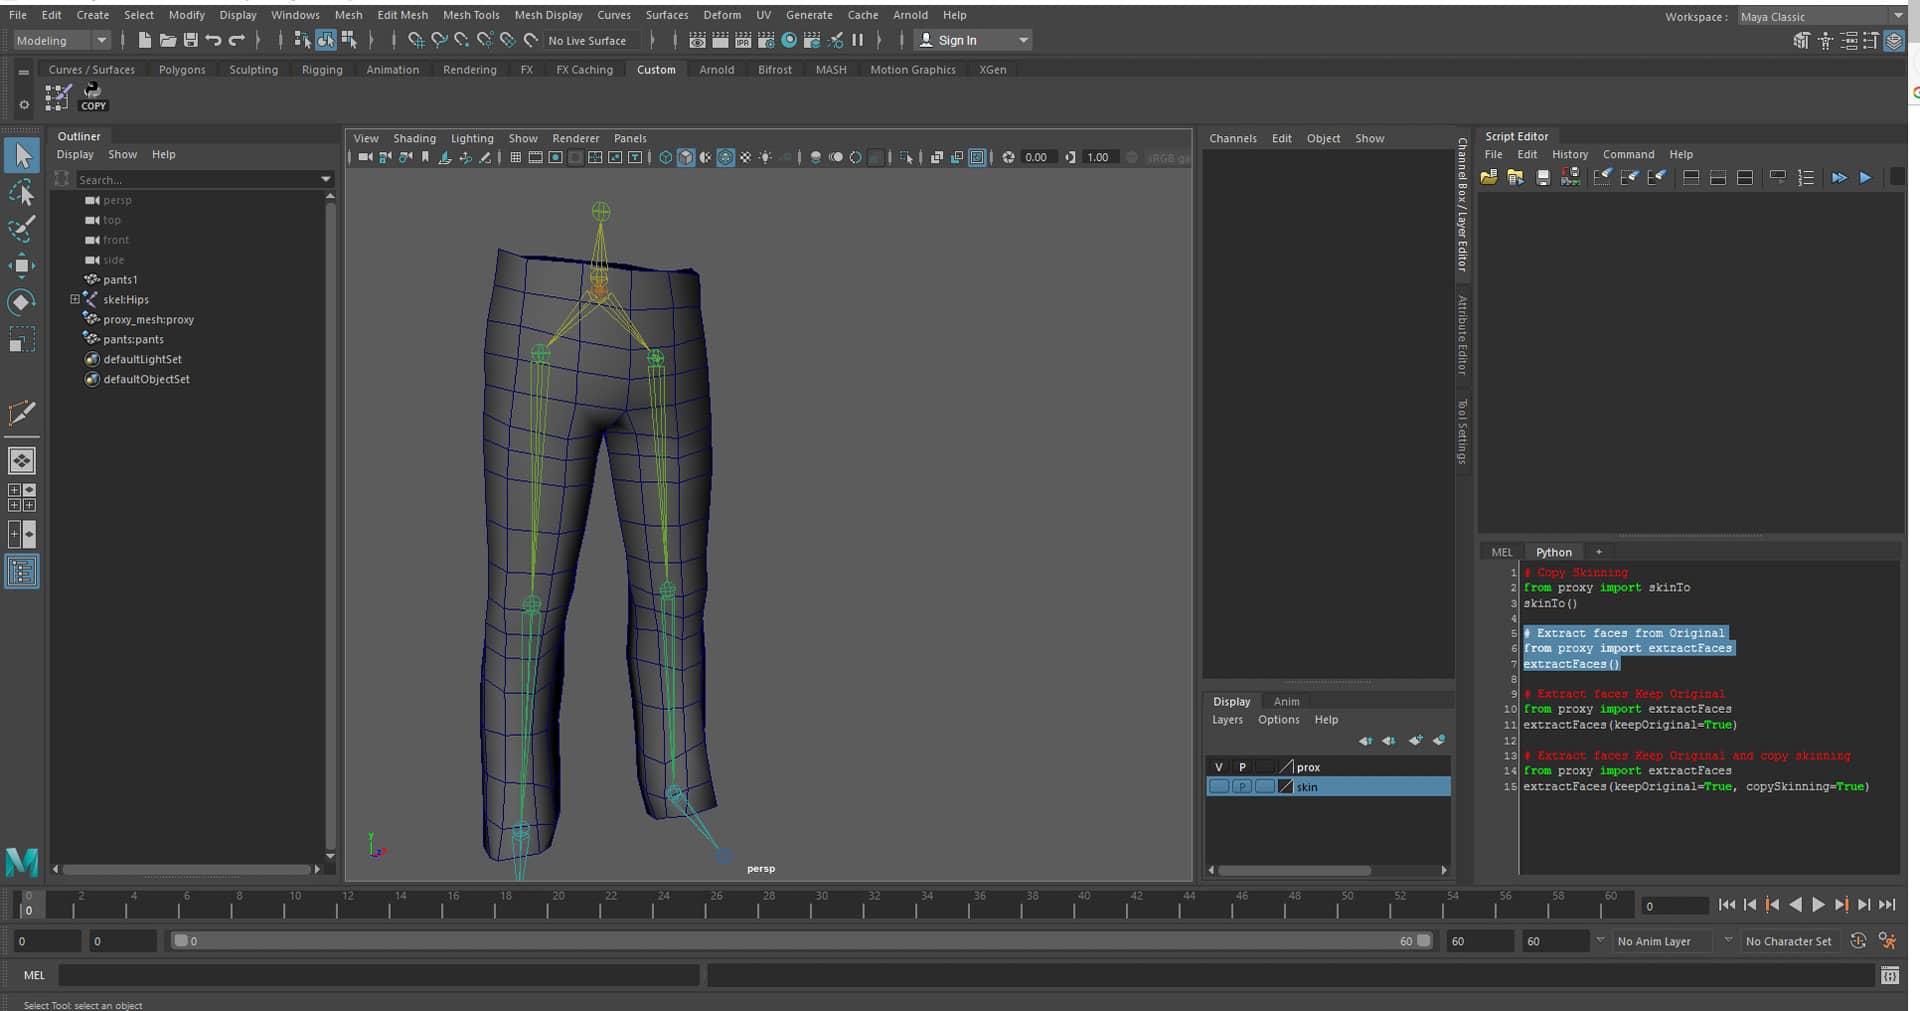Open the Script Editor's Execute All icon

[x=1839, y=177]
